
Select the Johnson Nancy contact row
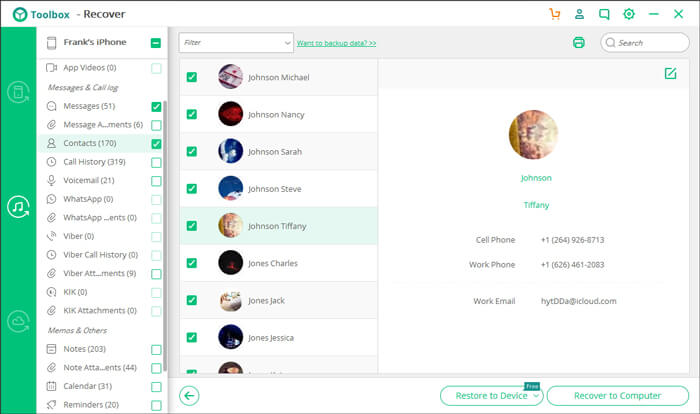pos(279,114)
